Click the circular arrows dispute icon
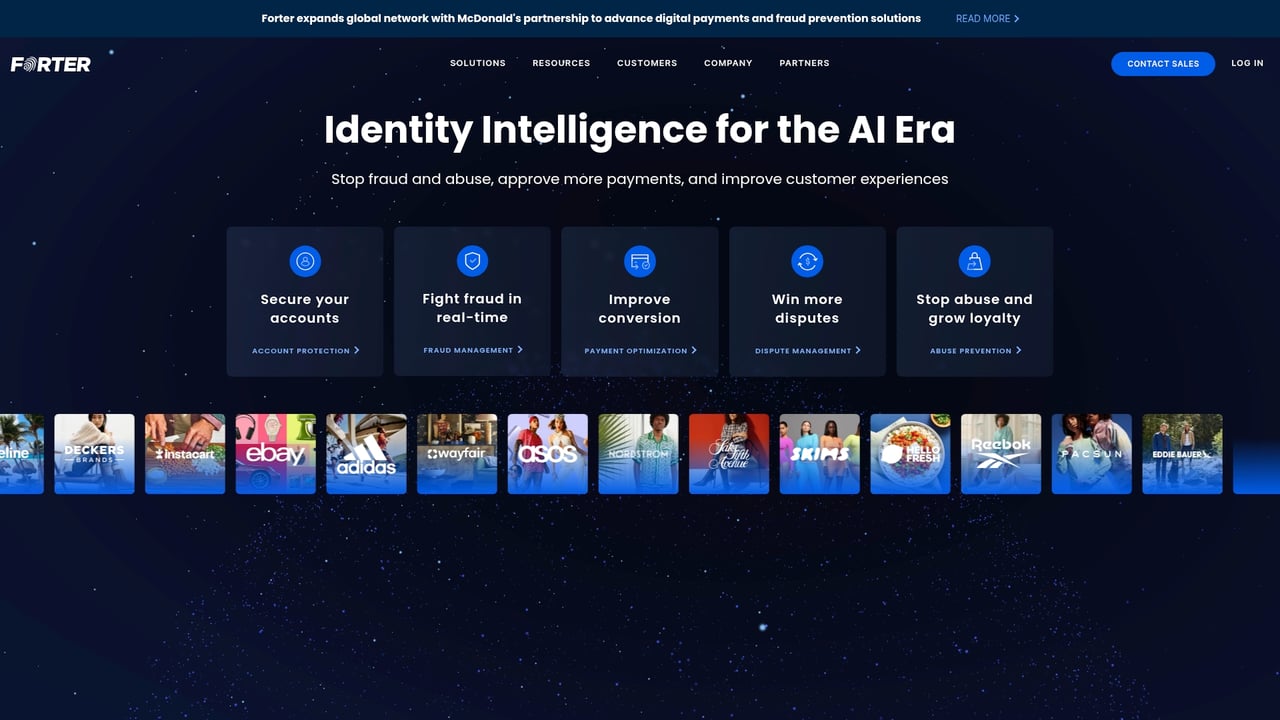The width and height of the screenshot is (1280, 720). [807, 261]
